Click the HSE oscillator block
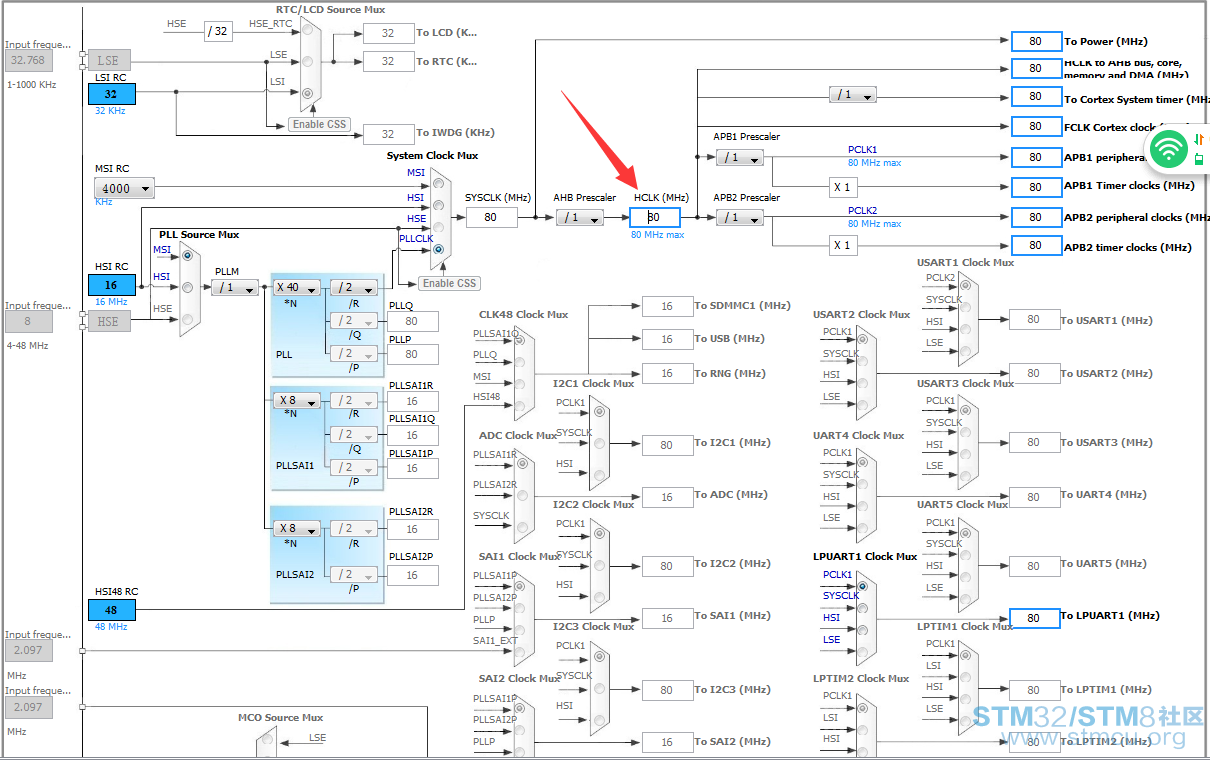 coord(108,321)
